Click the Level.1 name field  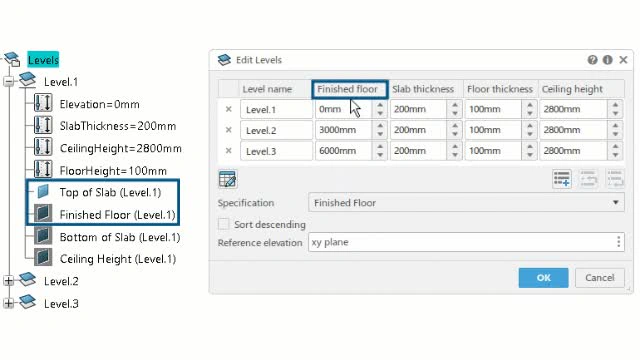click(276, 109)
